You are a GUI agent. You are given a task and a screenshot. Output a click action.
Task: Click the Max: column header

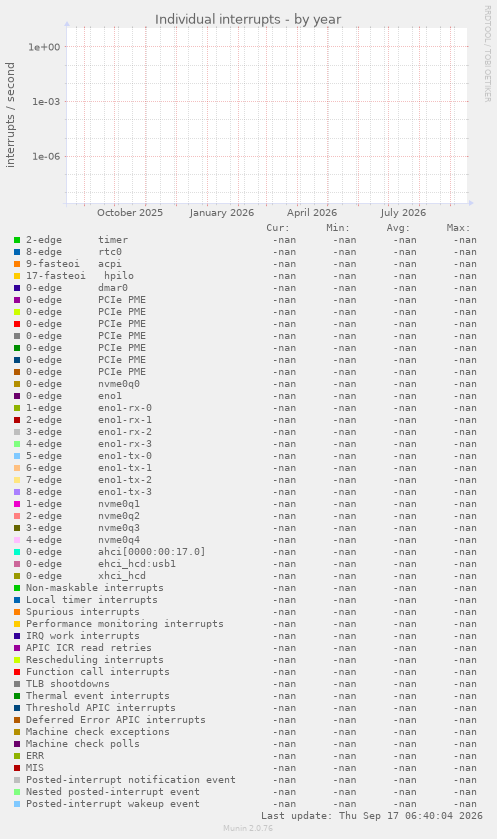tap(458, 228)
